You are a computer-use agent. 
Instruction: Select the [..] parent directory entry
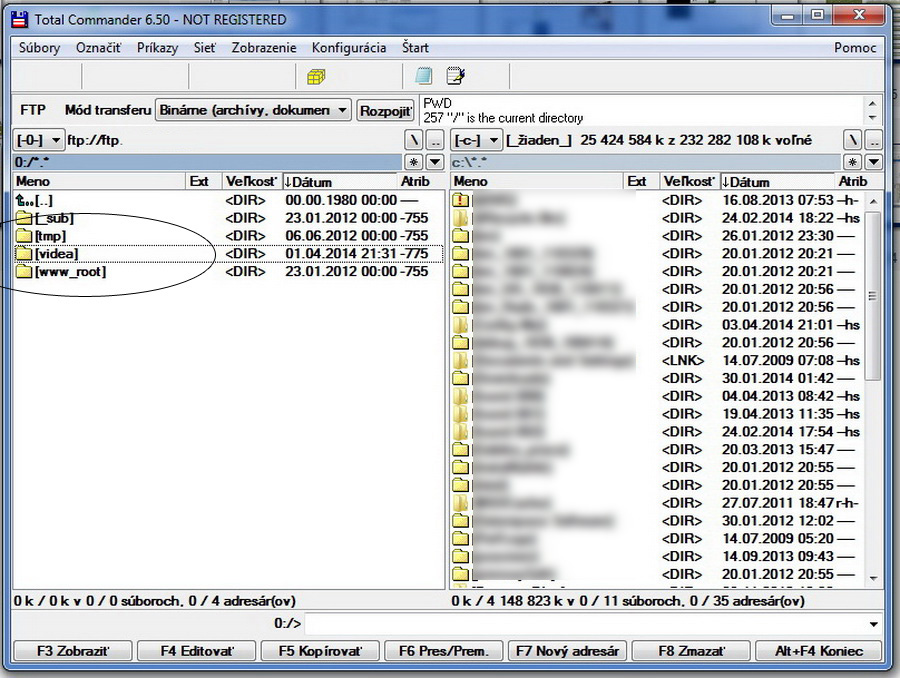tap(44, 200)
